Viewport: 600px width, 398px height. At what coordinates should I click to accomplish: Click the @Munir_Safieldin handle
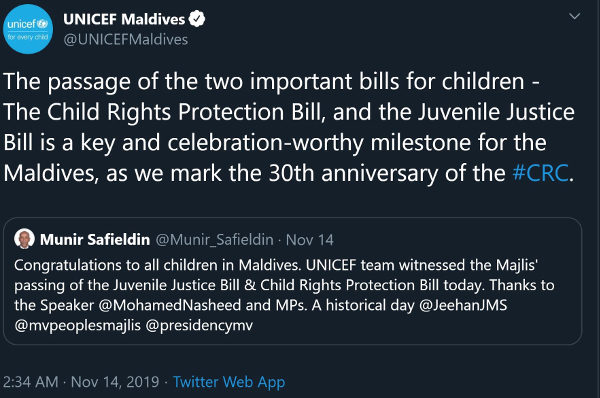tap(215, 240)
